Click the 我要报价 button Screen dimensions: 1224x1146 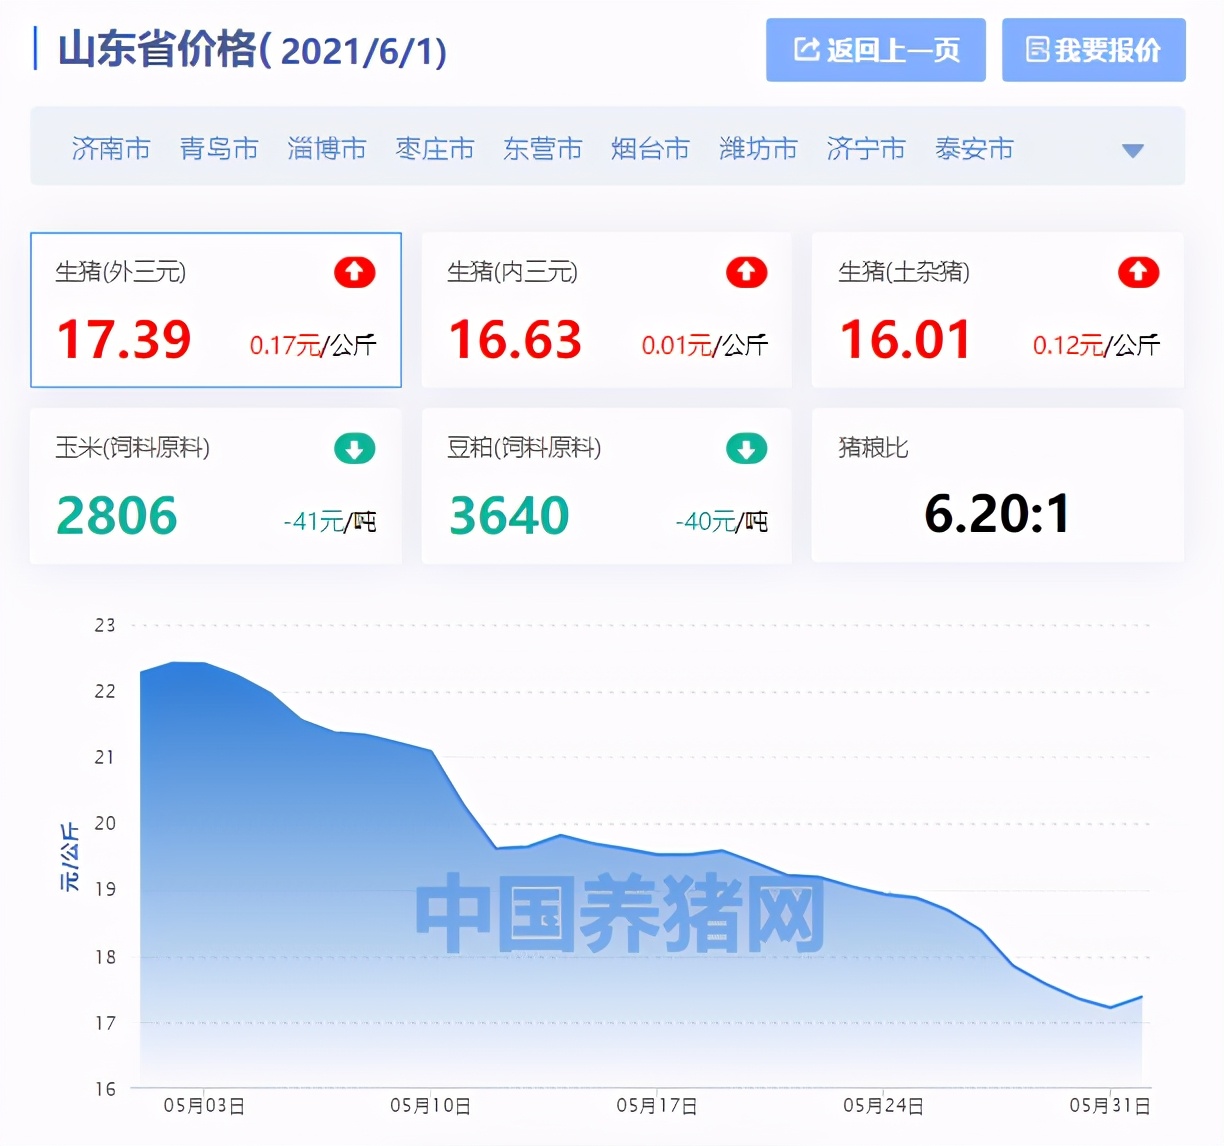coord(1094,50)
